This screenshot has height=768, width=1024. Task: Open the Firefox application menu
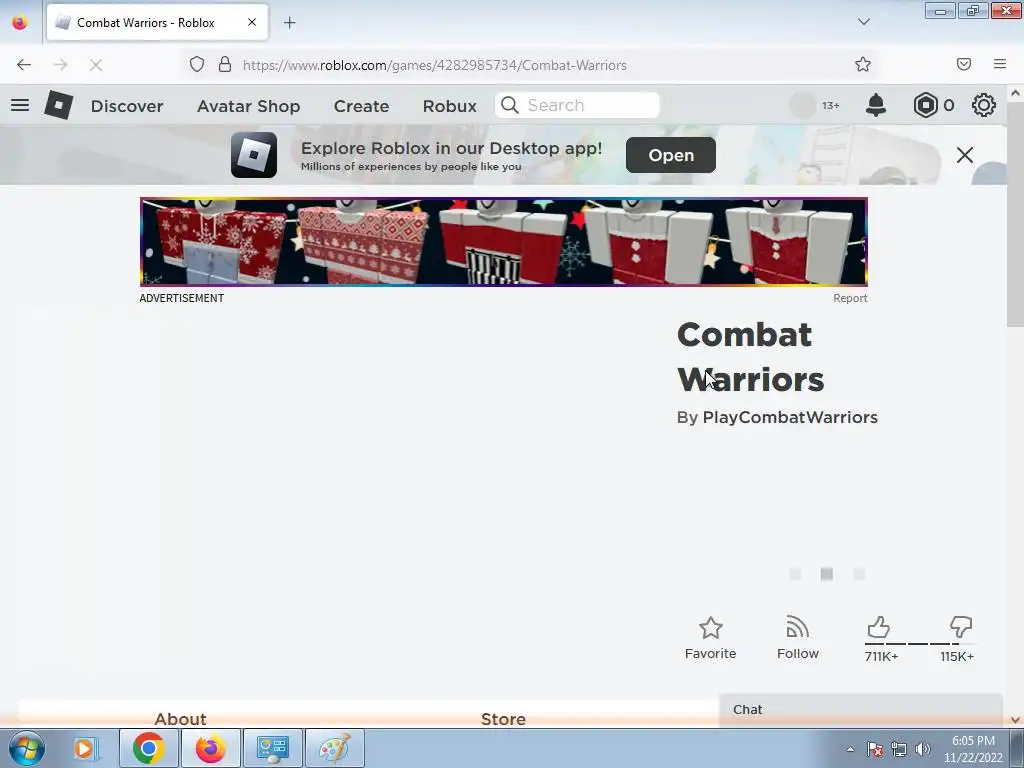click(1000, 64)
